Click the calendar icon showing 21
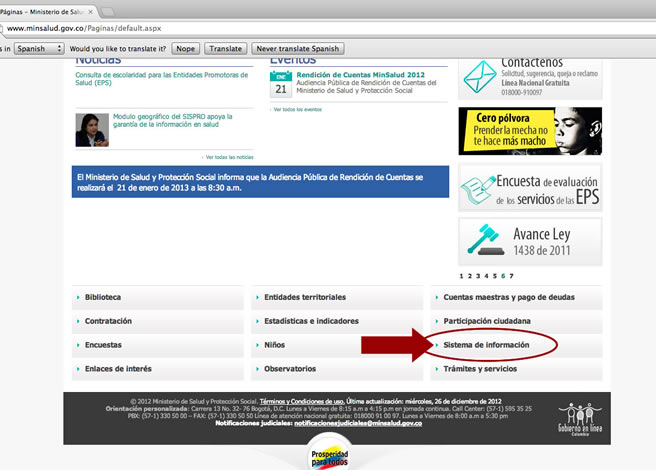The height and width of the screenshot is (470, 656). tap(281, 84)
